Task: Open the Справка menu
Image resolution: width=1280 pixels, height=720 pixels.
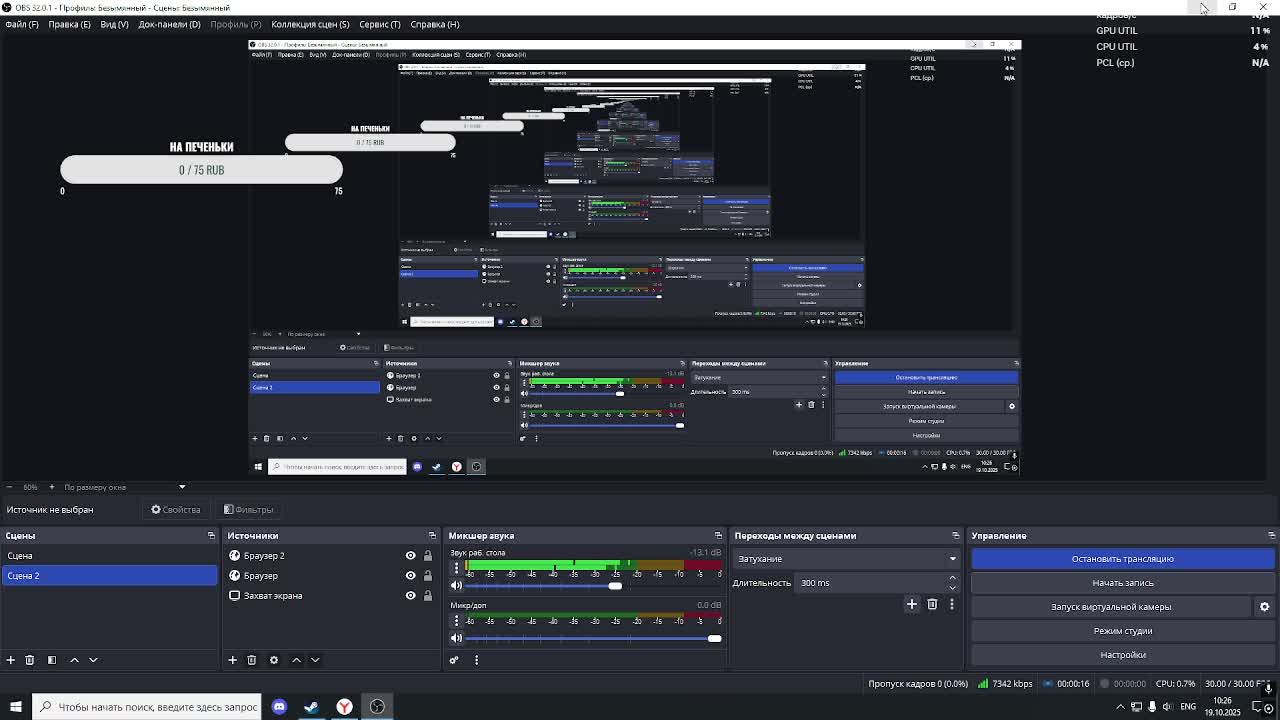Action: coord(434,24)
